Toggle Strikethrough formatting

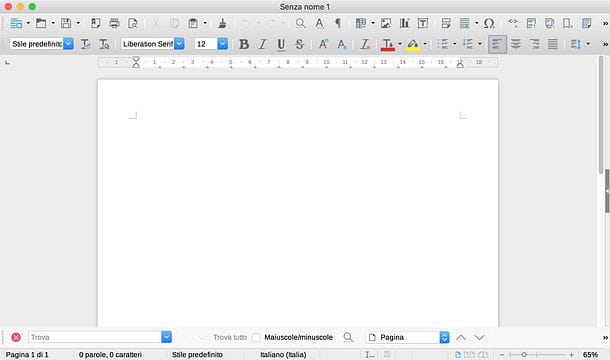[299, 44]
